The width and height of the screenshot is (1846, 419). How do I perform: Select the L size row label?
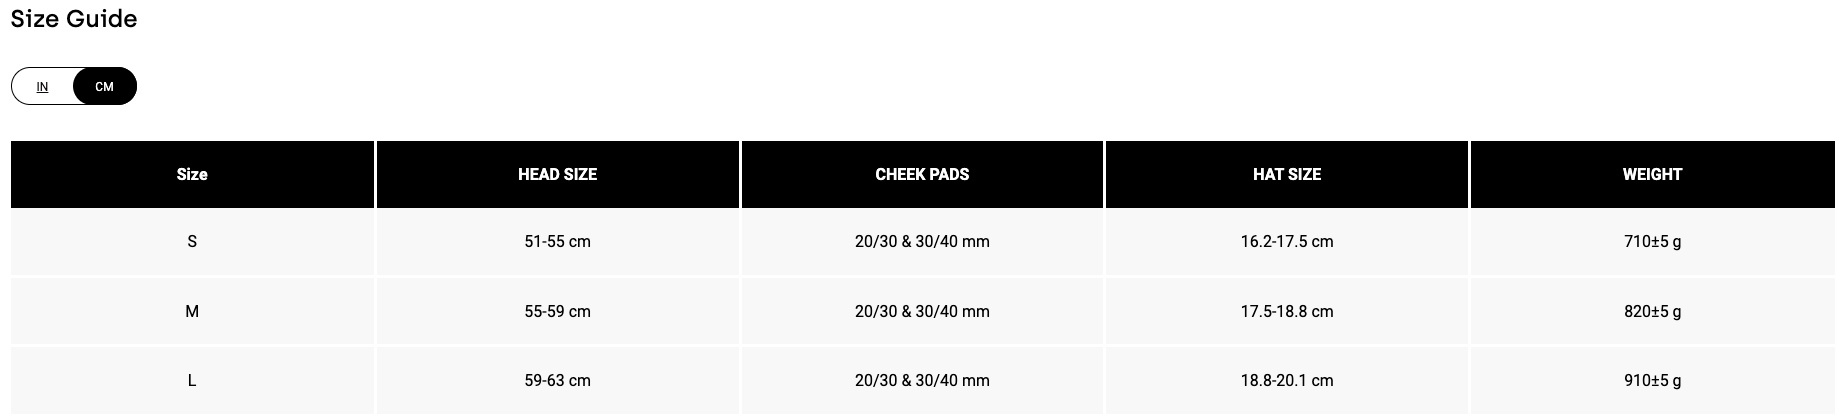coord(192,380)
